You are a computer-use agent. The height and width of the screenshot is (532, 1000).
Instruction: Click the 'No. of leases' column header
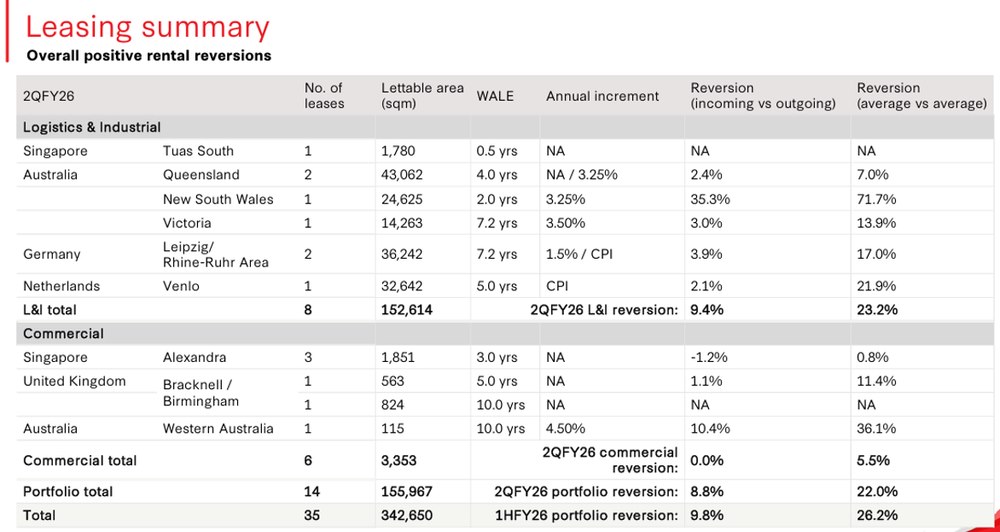click(323, 96)
